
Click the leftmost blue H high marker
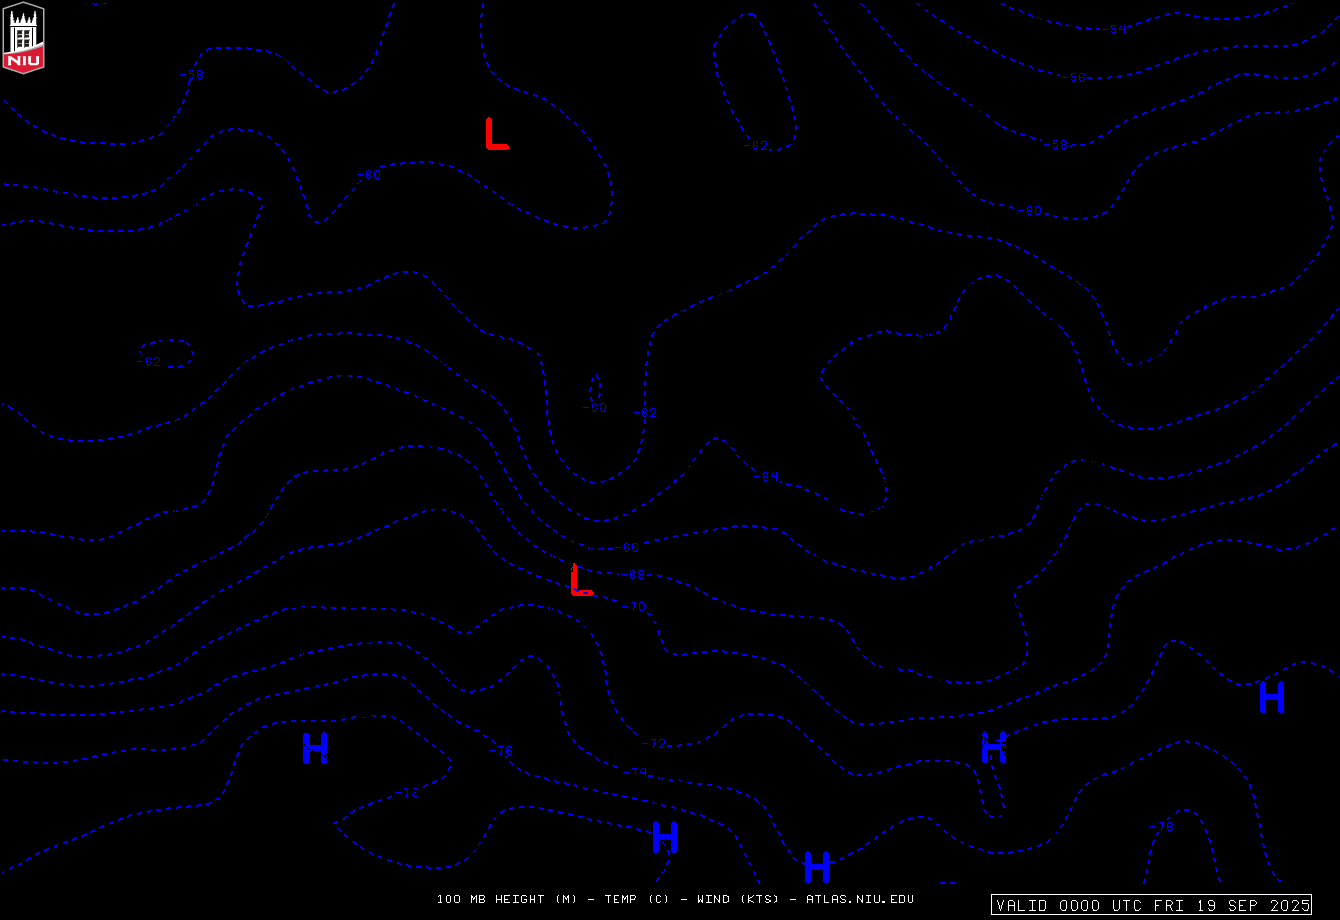coord(315,748)
